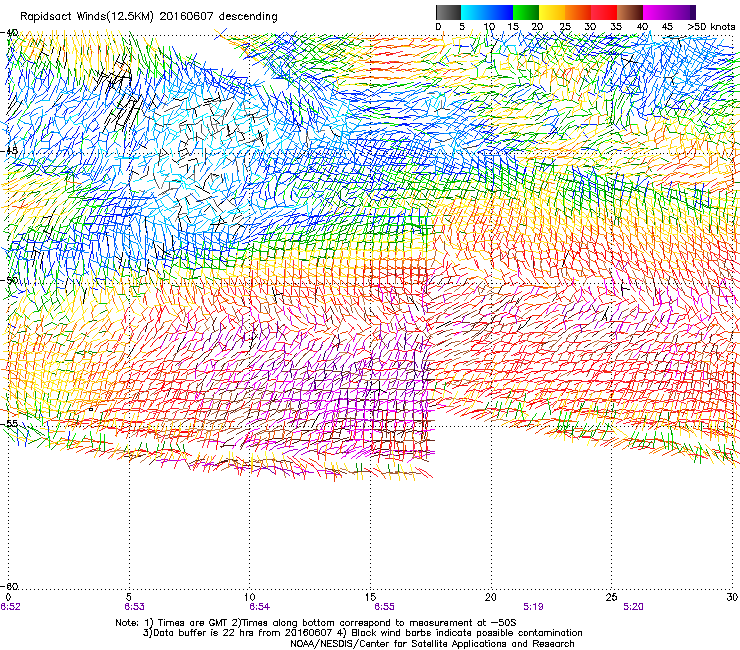This screenshot has width=740, height=650.
Task: Click the yellow 20-25 knots legend swatch
Action: (552, 12)
